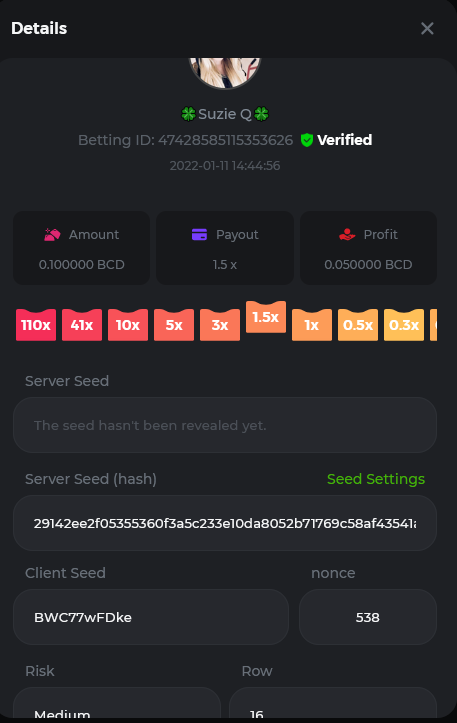Click the Client Seed field BWC77wFDke
Screen dimensions: 457x723
[x=151, y=617]
